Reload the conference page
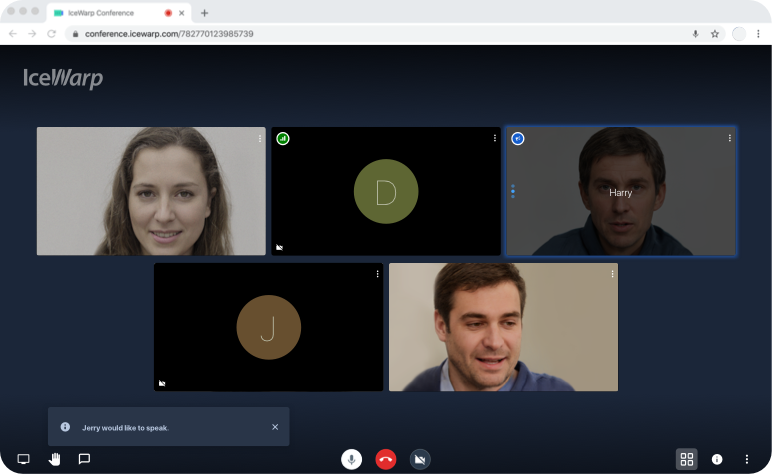 51,34
